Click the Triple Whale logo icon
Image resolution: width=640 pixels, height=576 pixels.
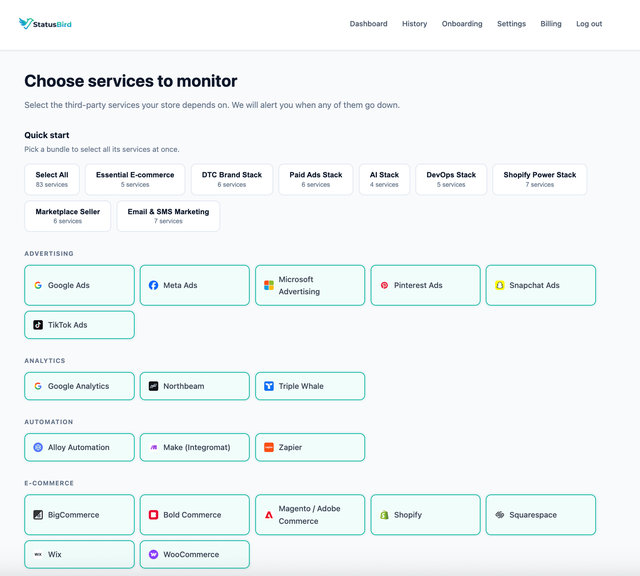(269, 386)
